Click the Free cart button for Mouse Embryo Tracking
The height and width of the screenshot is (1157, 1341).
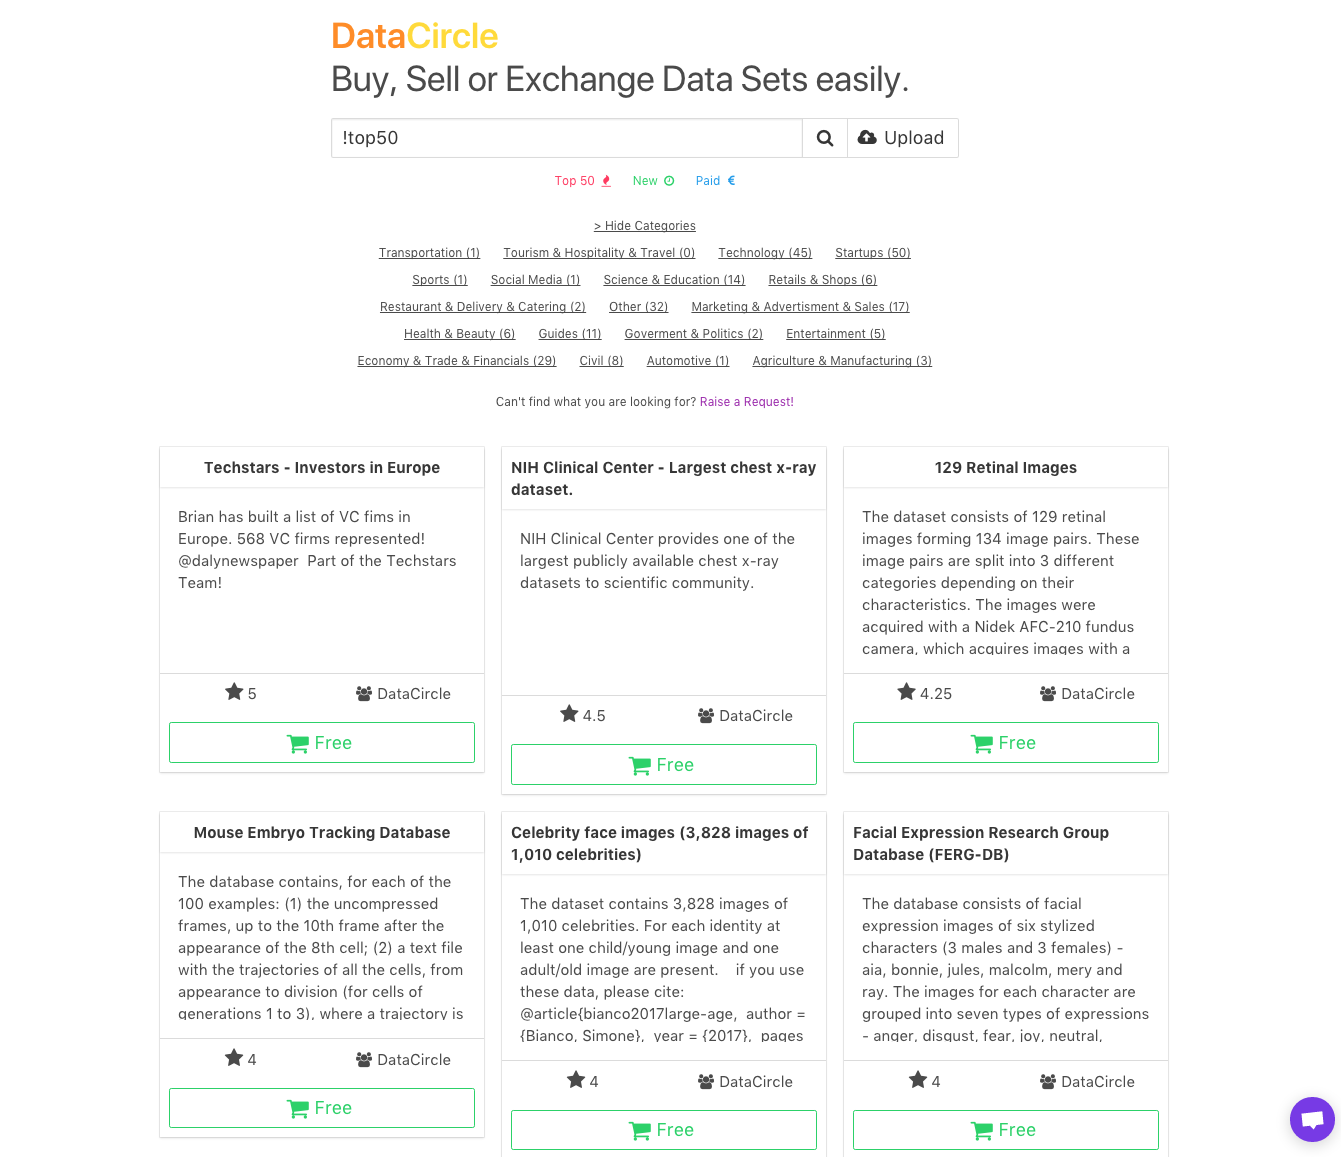point(322,1108)
